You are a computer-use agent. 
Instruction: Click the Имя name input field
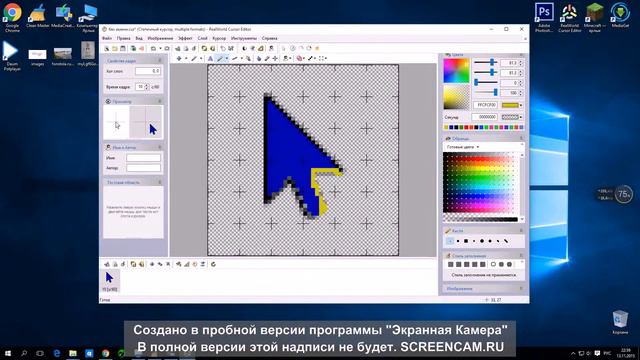[143, 158]
